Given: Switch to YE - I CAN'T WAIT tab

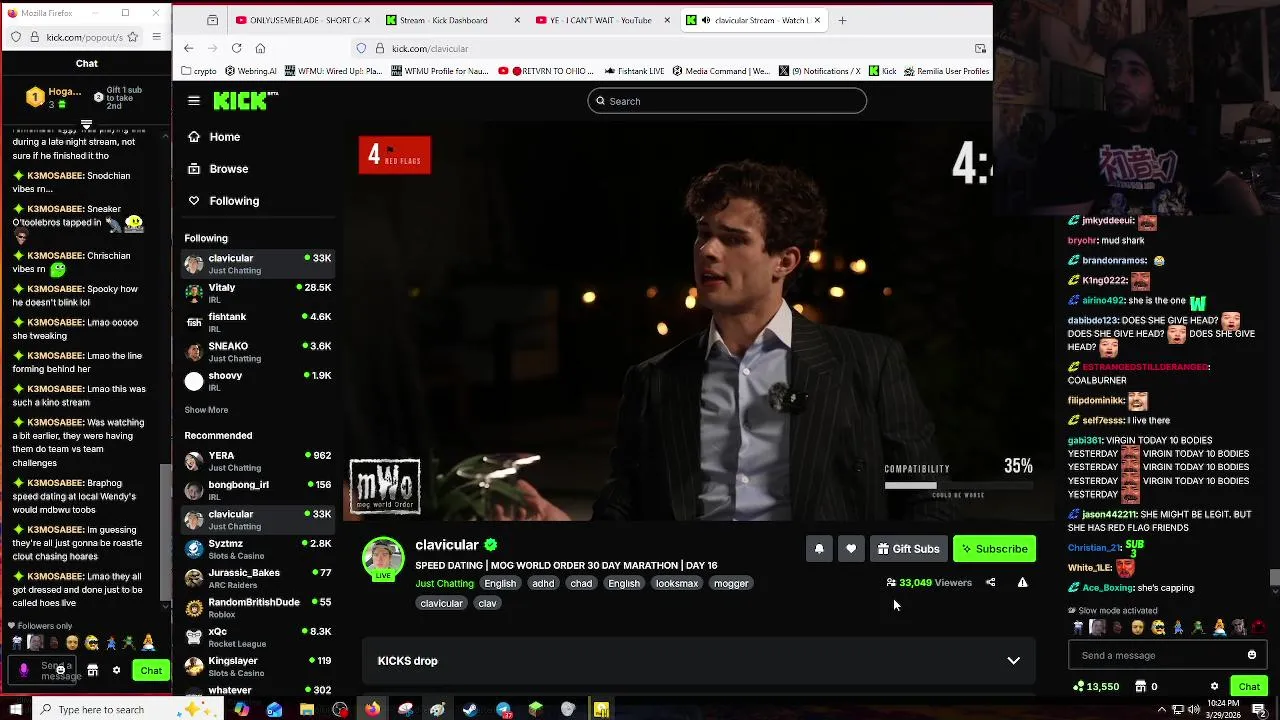Looking at the screenshot, I should click(x=601, y=20).
